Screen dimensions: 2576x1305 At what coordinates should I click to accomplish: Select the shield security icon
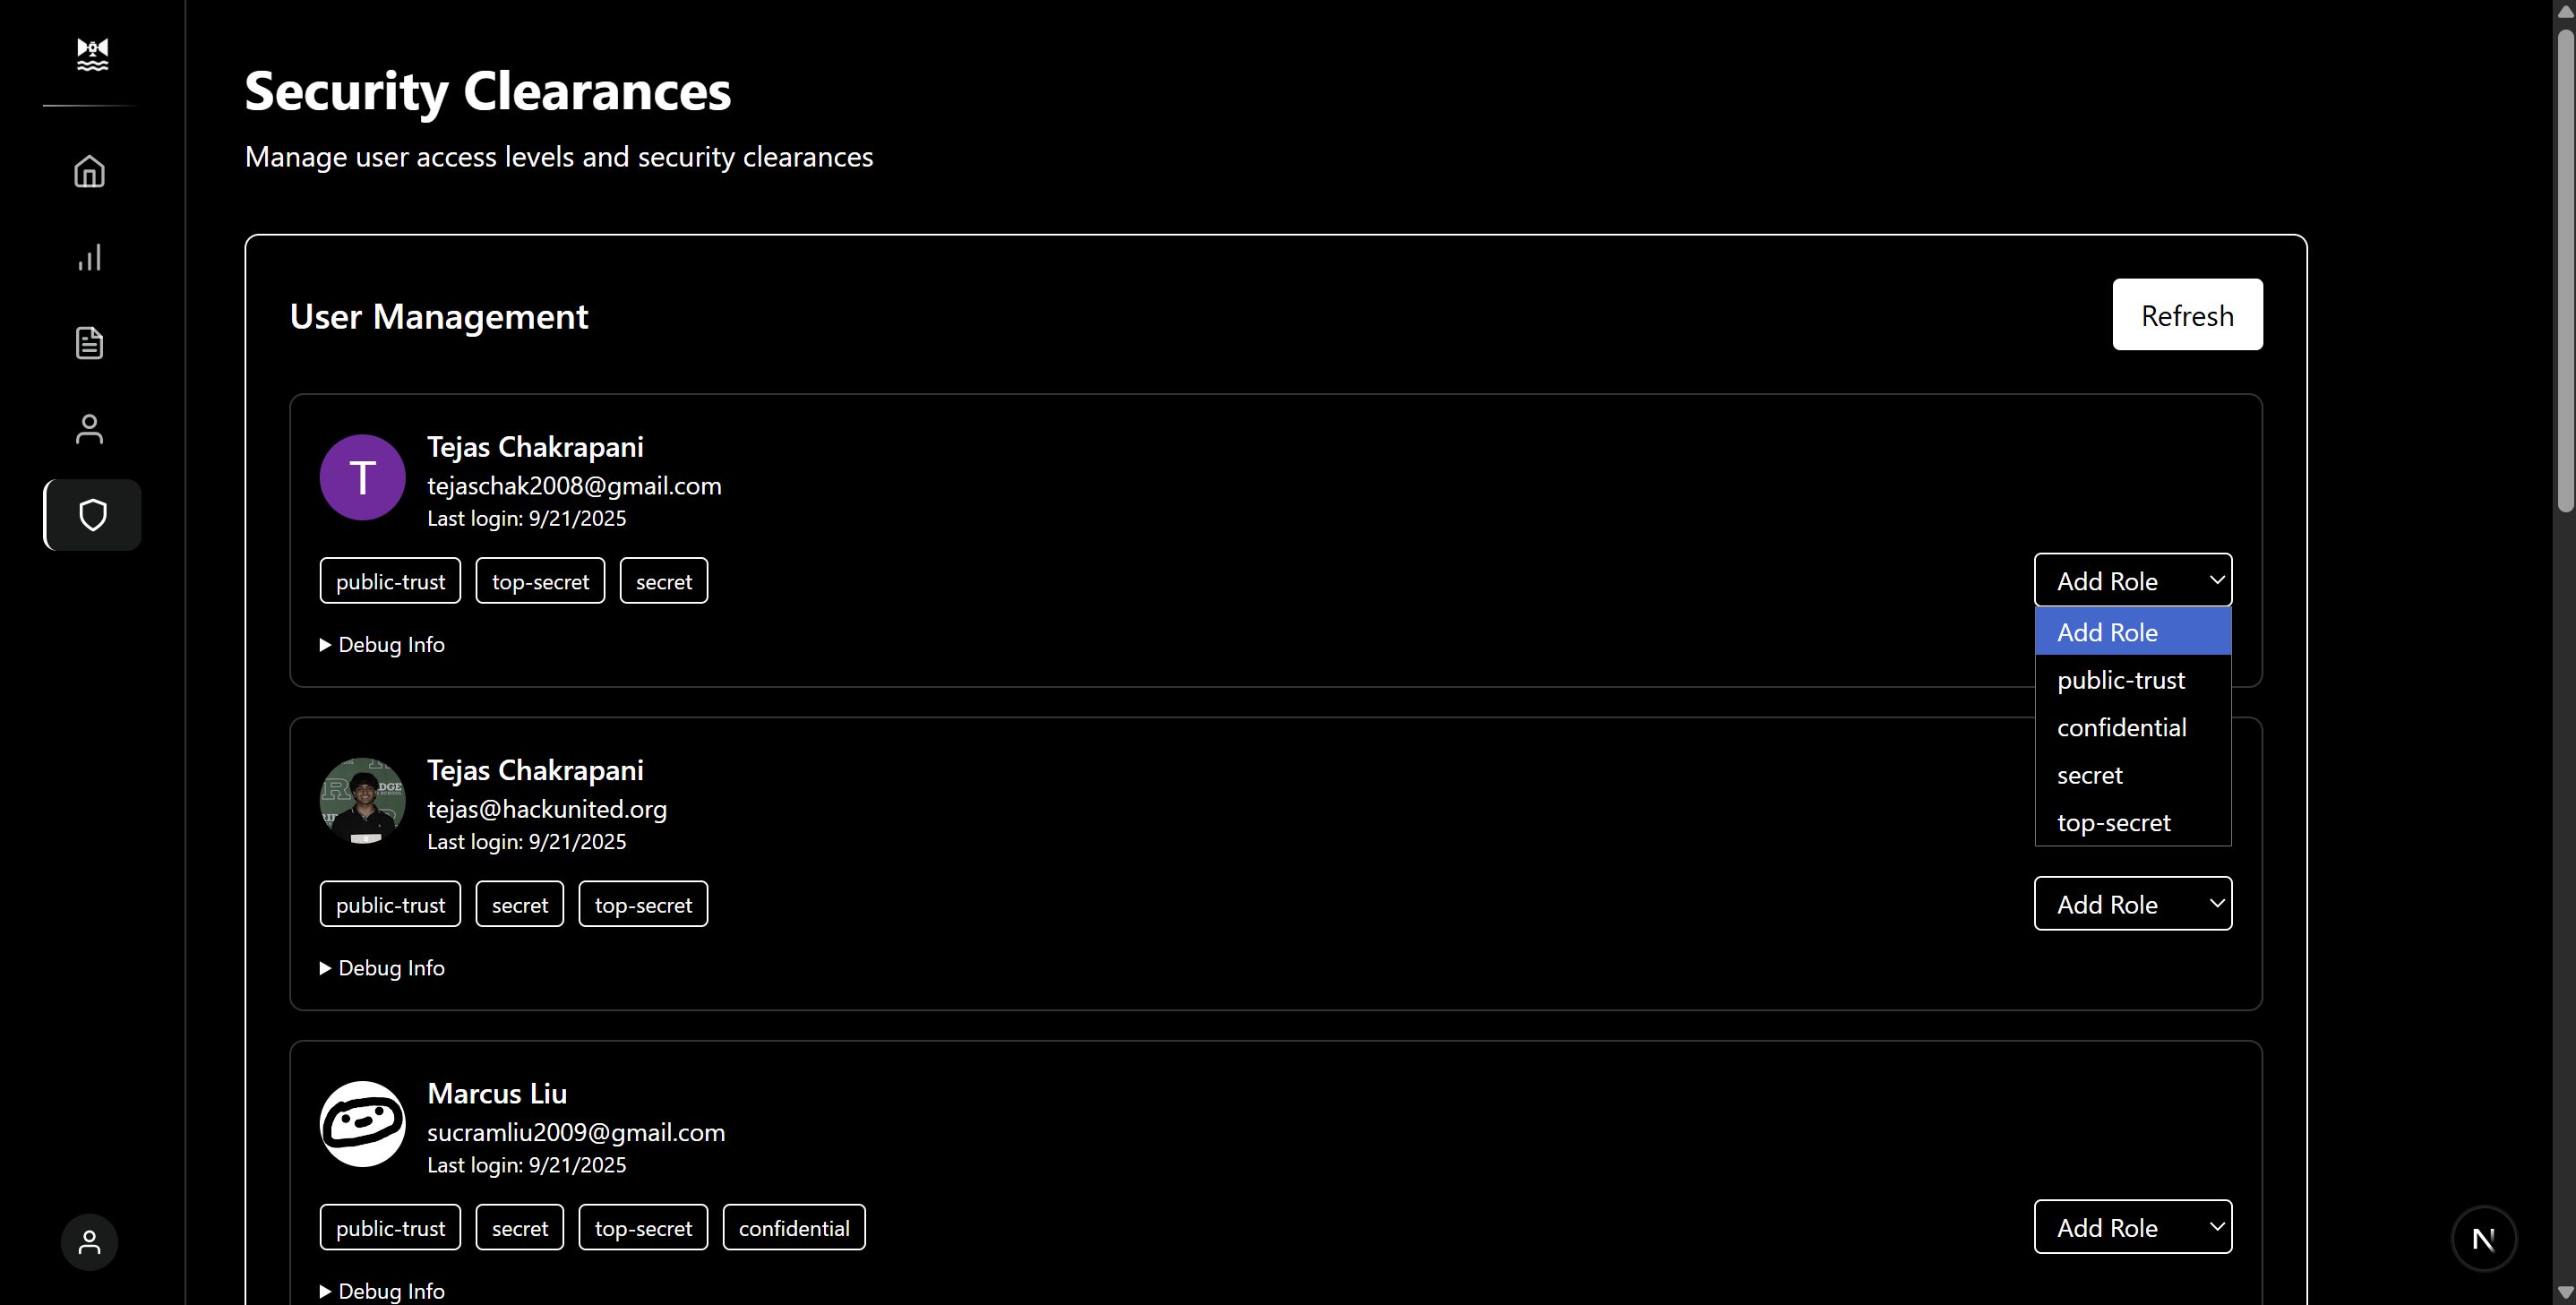pos(92,515)
